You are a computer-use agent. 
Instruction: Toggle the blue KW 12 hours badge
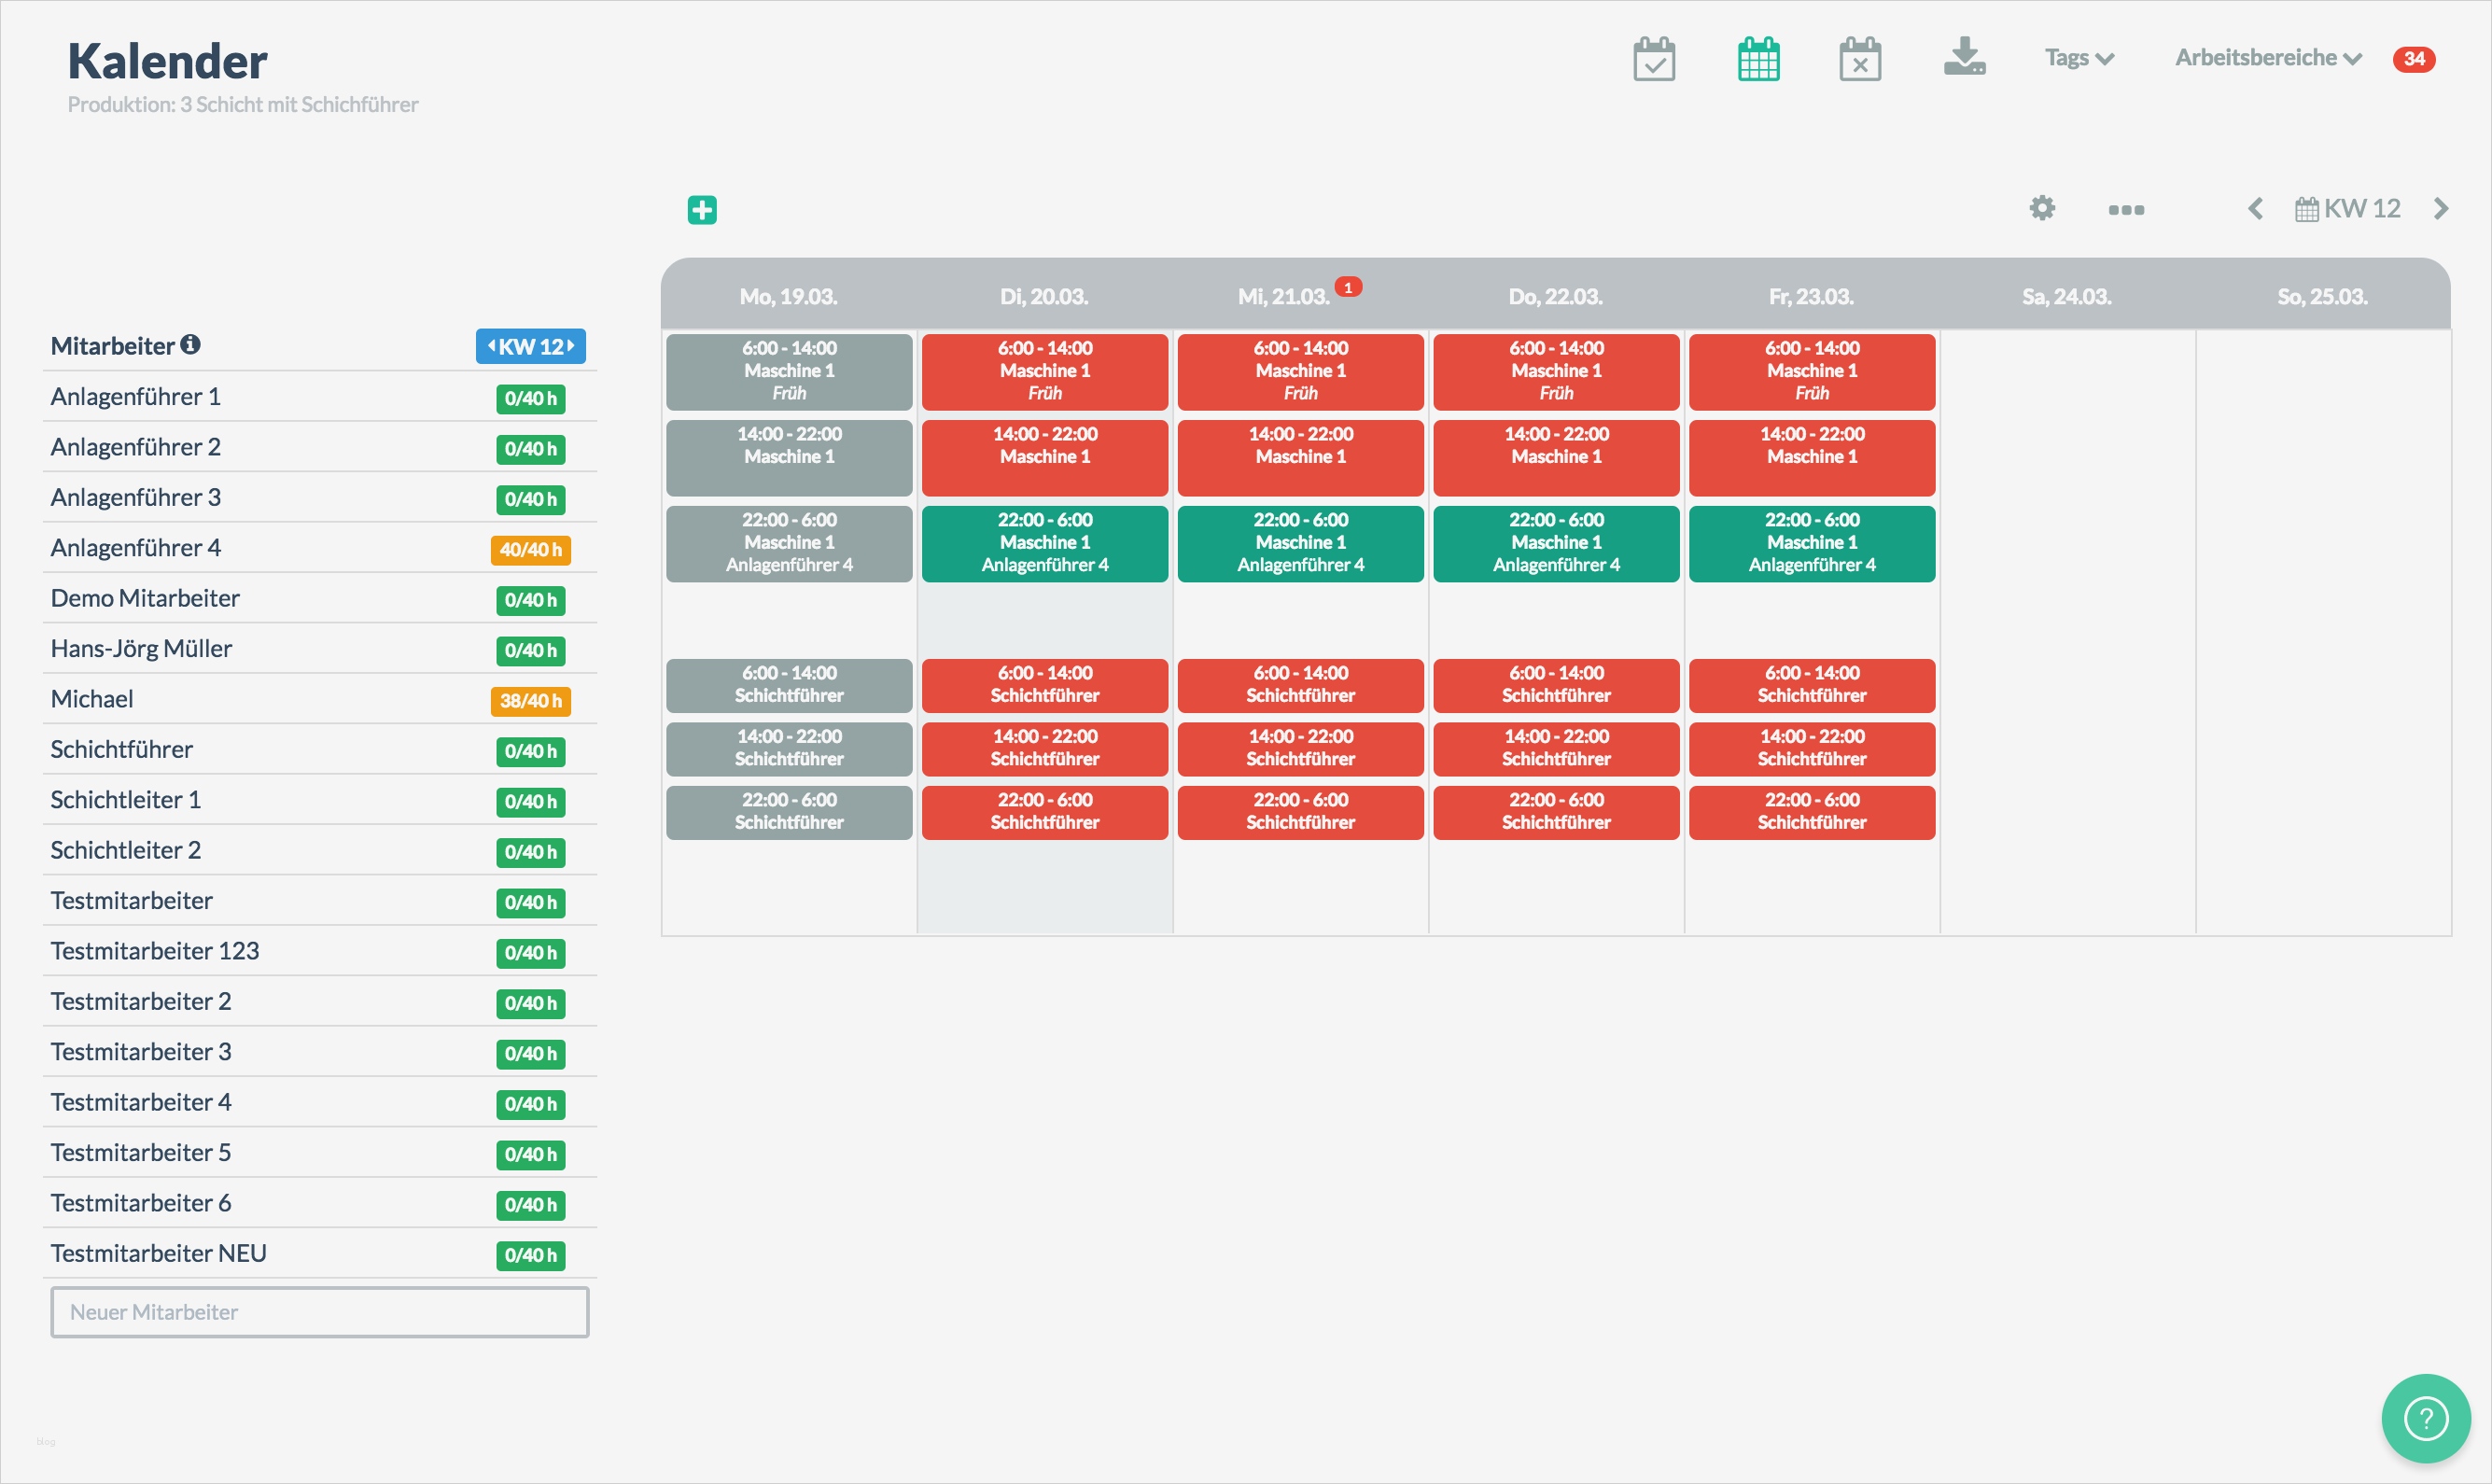tap(530, 347)
